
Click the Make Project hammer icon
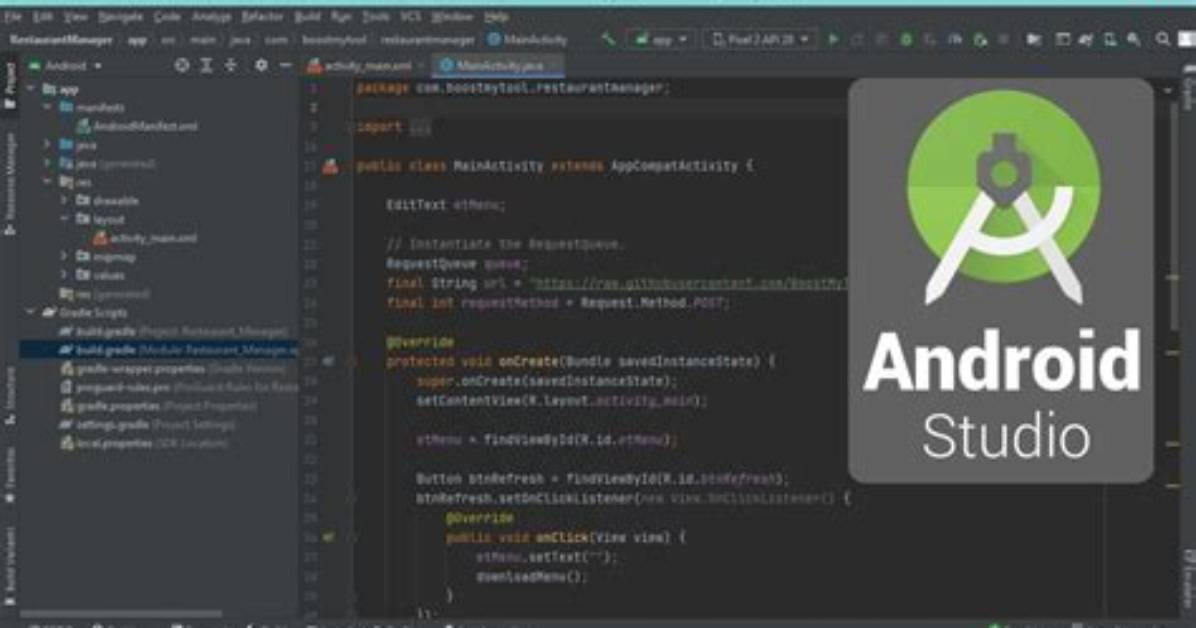click(609, 39)
